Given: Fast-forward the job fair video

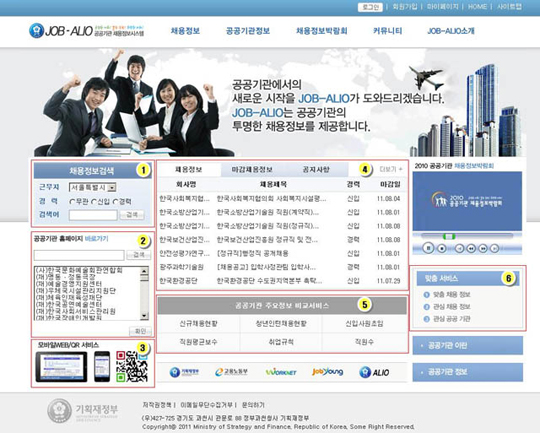Looking at the screenshot, I should coord(483,248).
